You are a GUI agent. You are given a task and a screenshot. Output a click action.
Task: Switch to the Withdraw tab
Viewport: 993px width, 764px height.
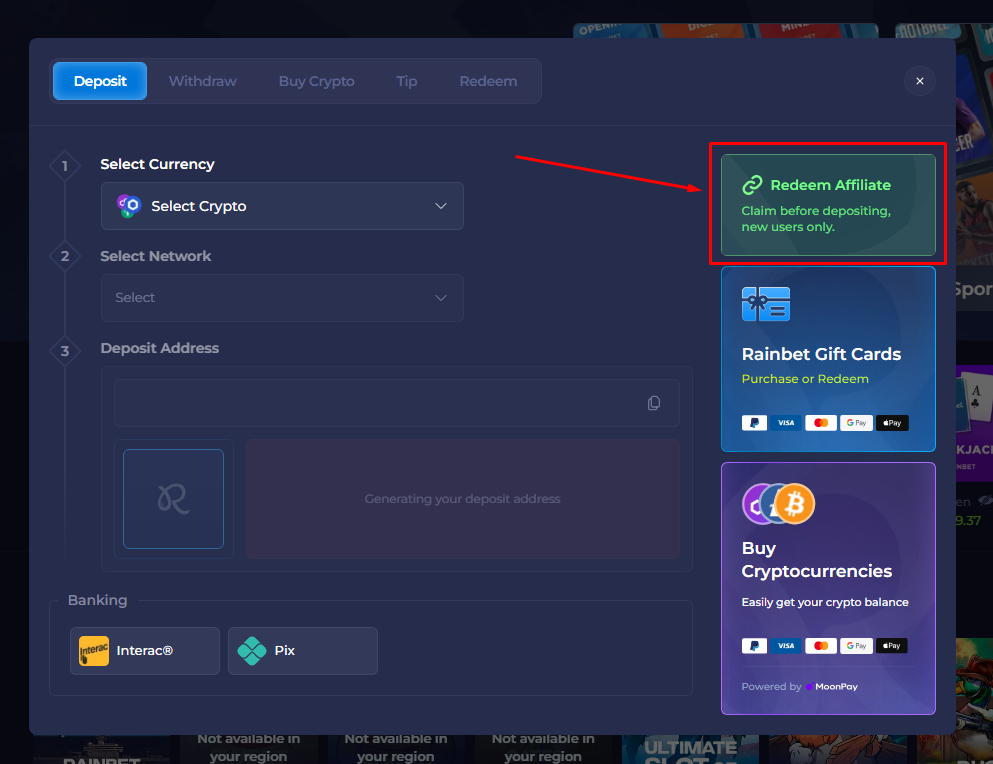tap(202, 81)
